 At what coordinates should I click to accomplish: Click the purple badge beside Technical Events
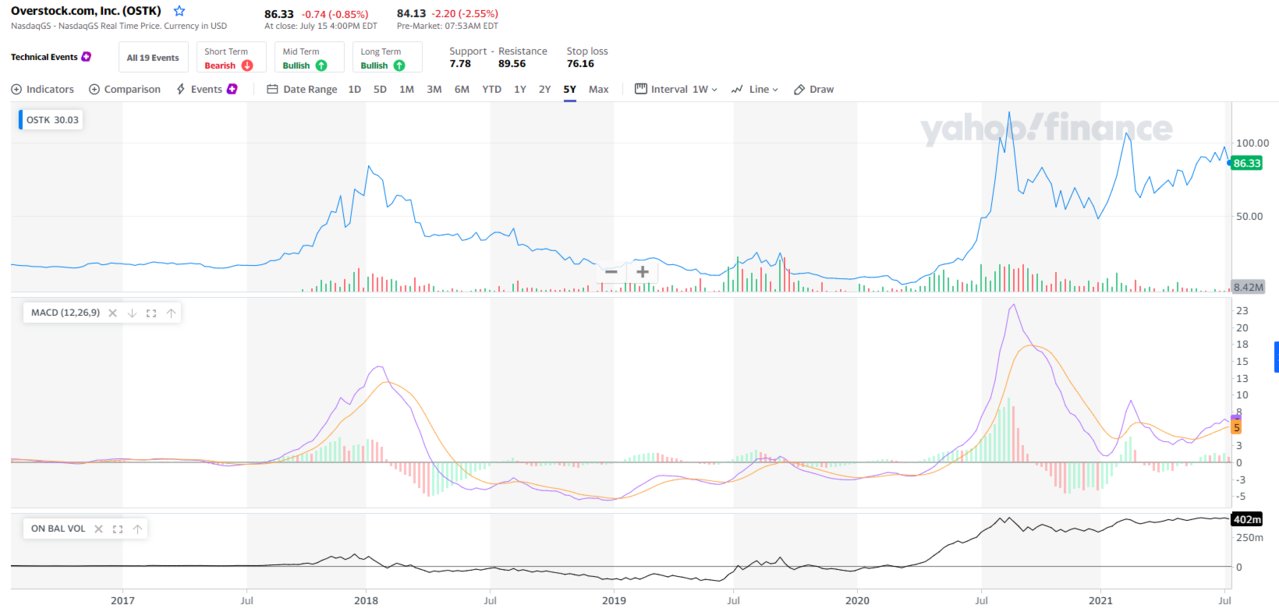click(x=86, y=57)
